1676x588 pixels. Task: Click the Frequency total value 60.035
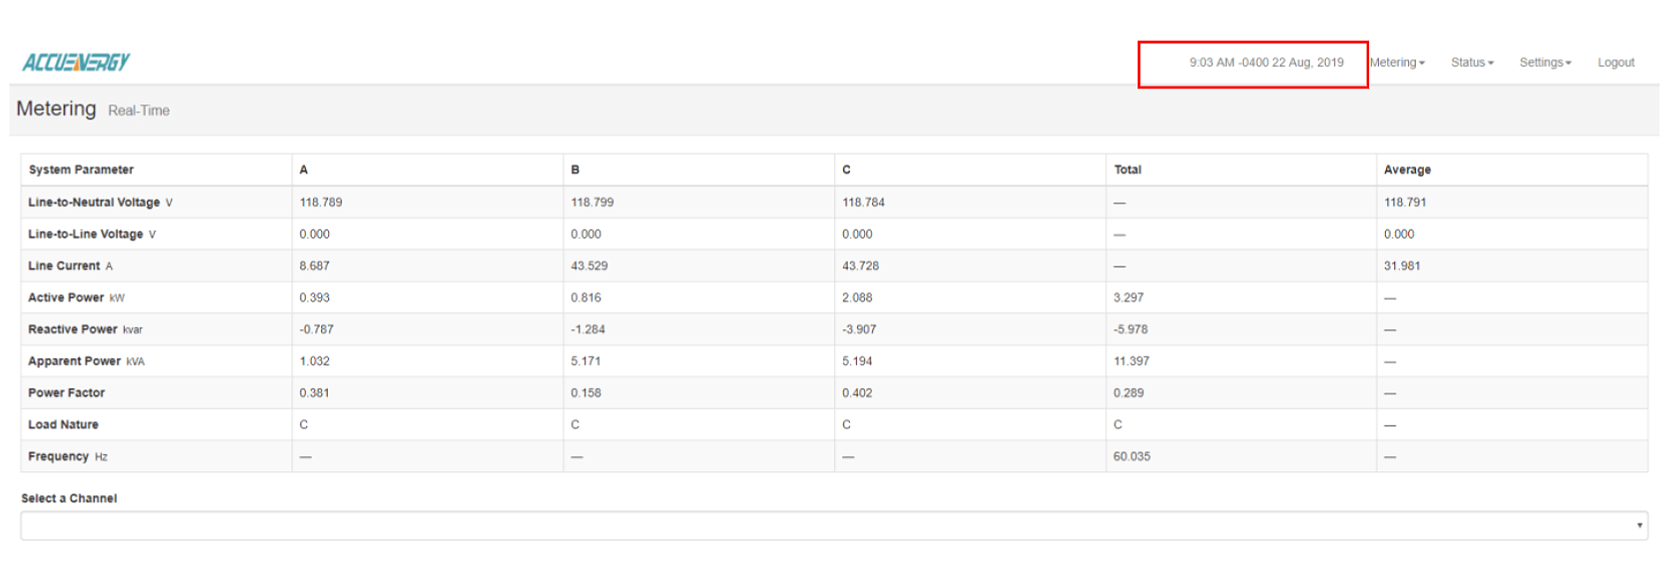click(1131, 457)
